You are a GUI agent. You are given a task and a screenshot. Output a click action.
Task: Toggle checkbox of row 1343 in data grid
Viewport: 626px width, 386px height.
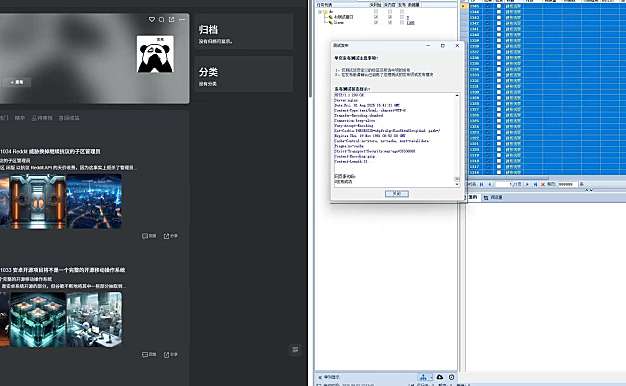tap(499, 18)
